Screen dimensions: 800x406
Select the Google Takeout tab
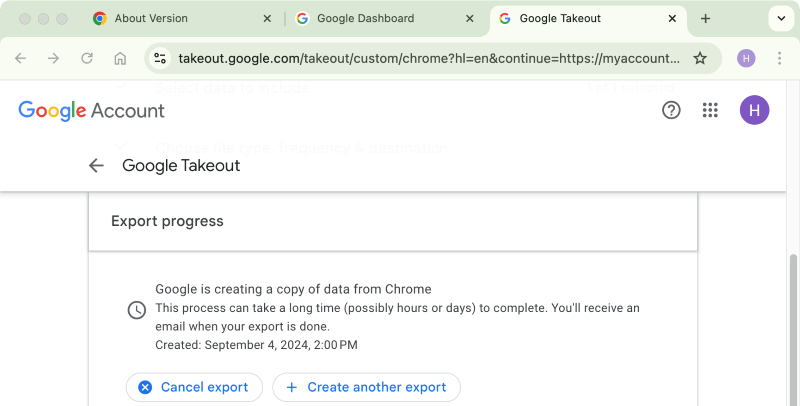(x=588, y=18)
